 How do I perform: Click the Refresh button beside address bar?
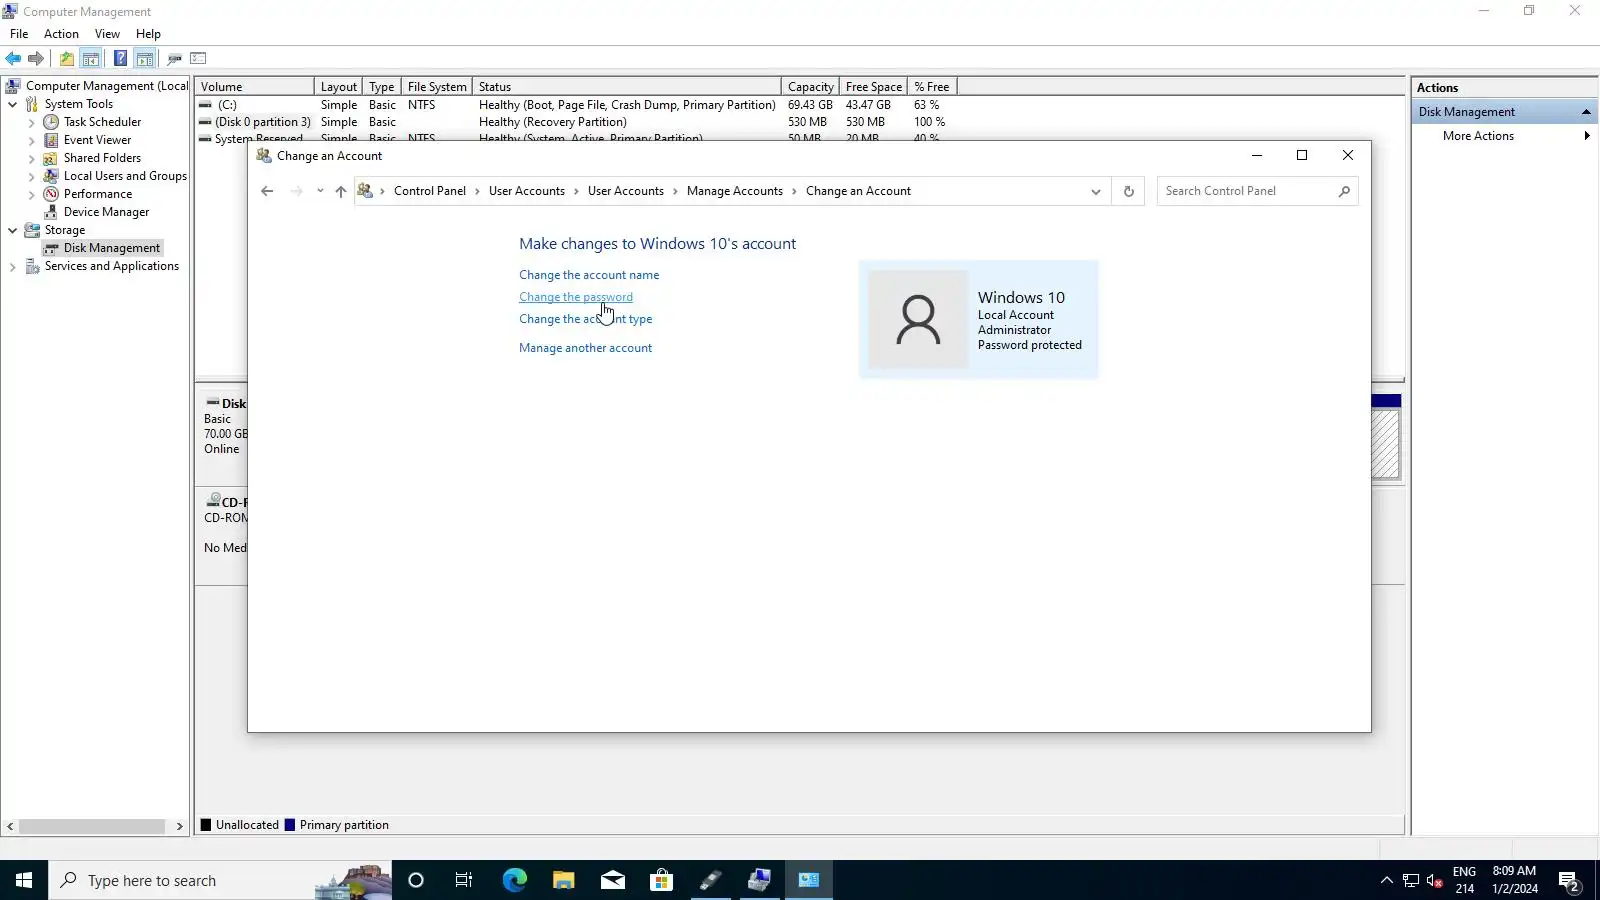point(1129,191)
